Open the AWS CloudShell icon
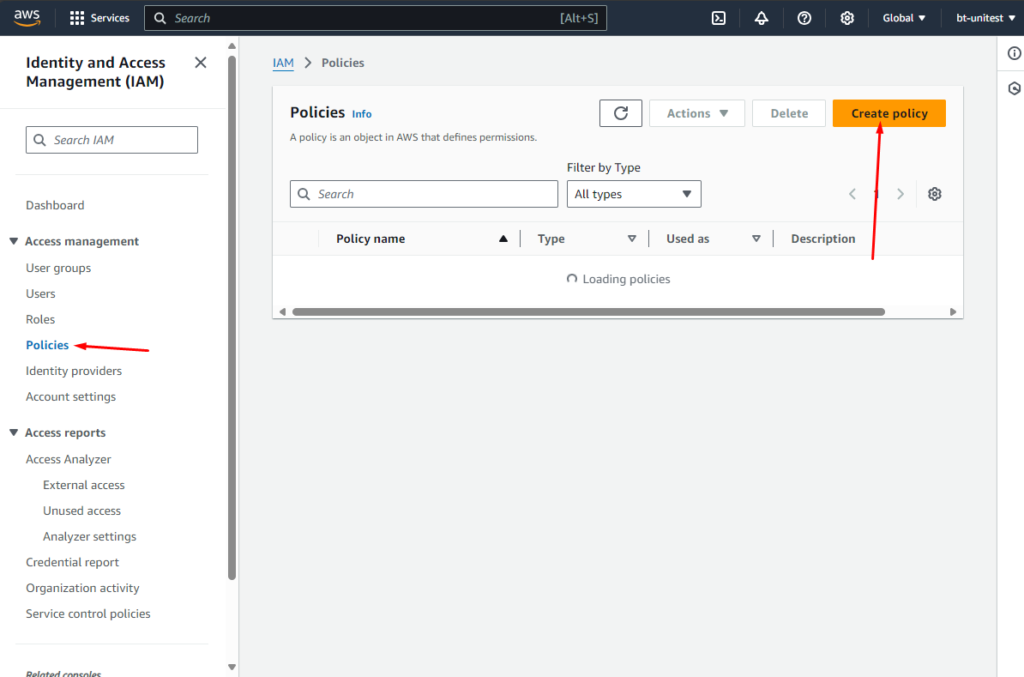The width and height of the screenshot is (1024, 677). coord(718,18)
